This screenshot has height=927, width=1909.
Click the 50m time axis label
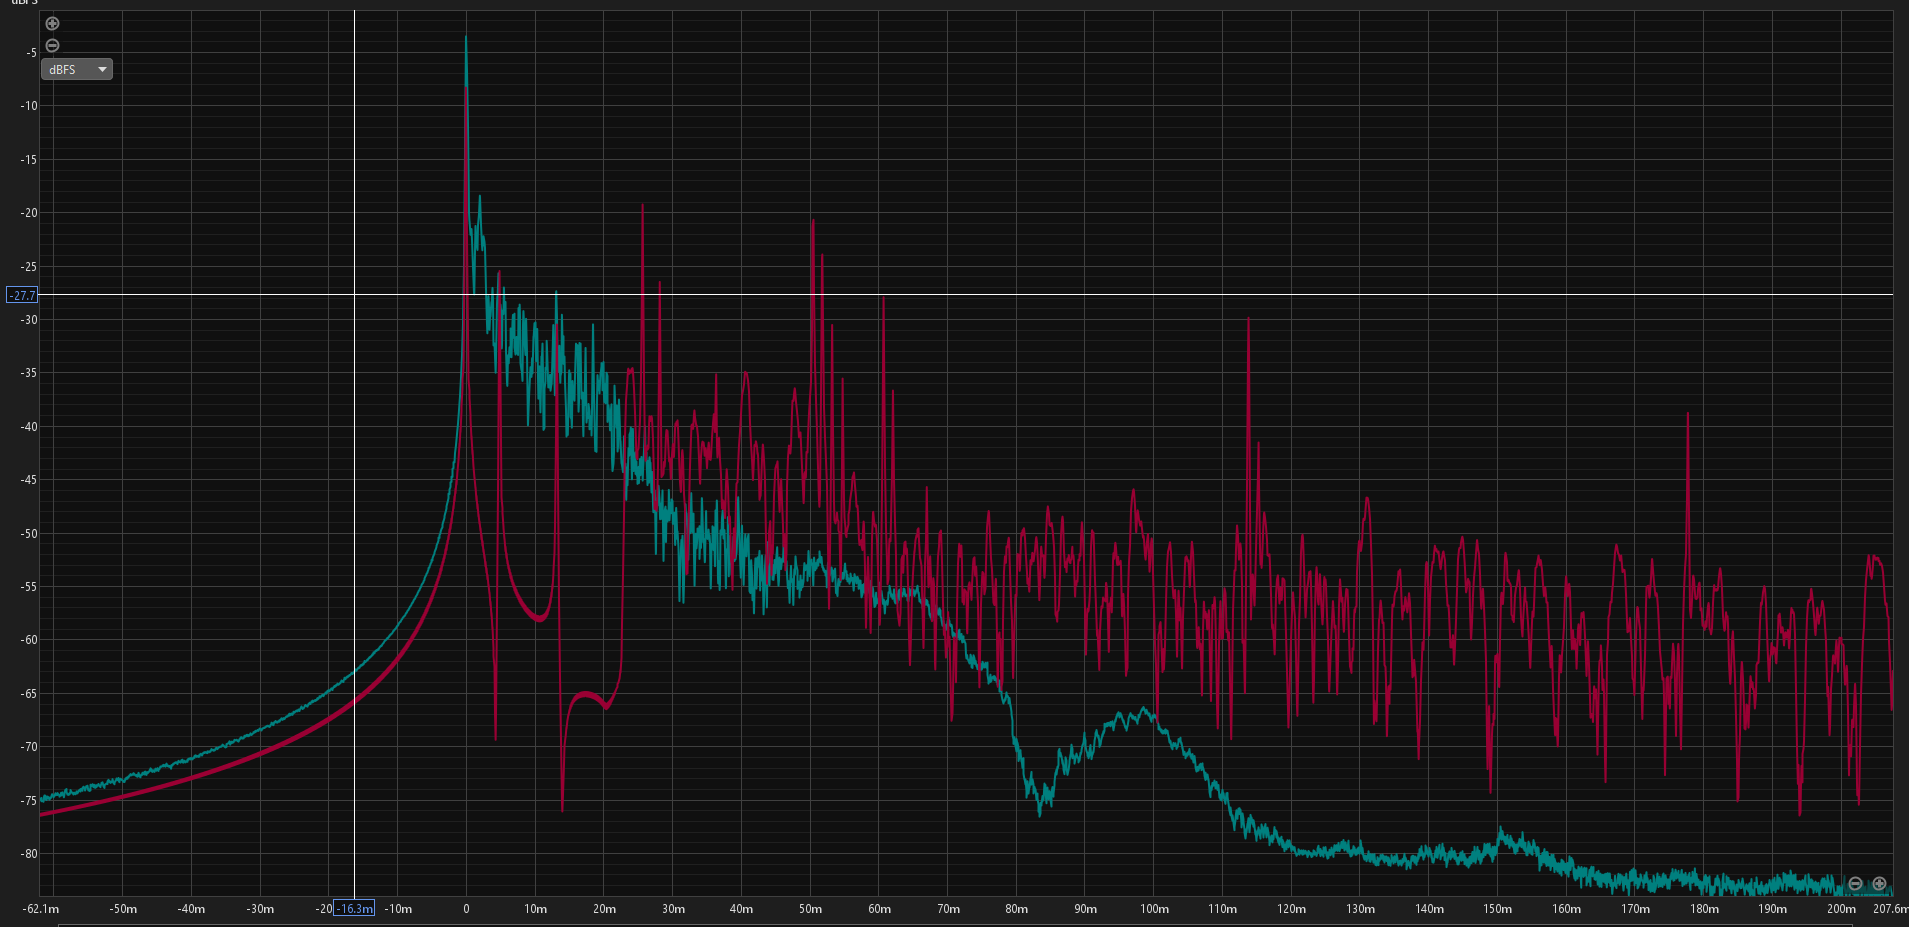pos(810,909)
